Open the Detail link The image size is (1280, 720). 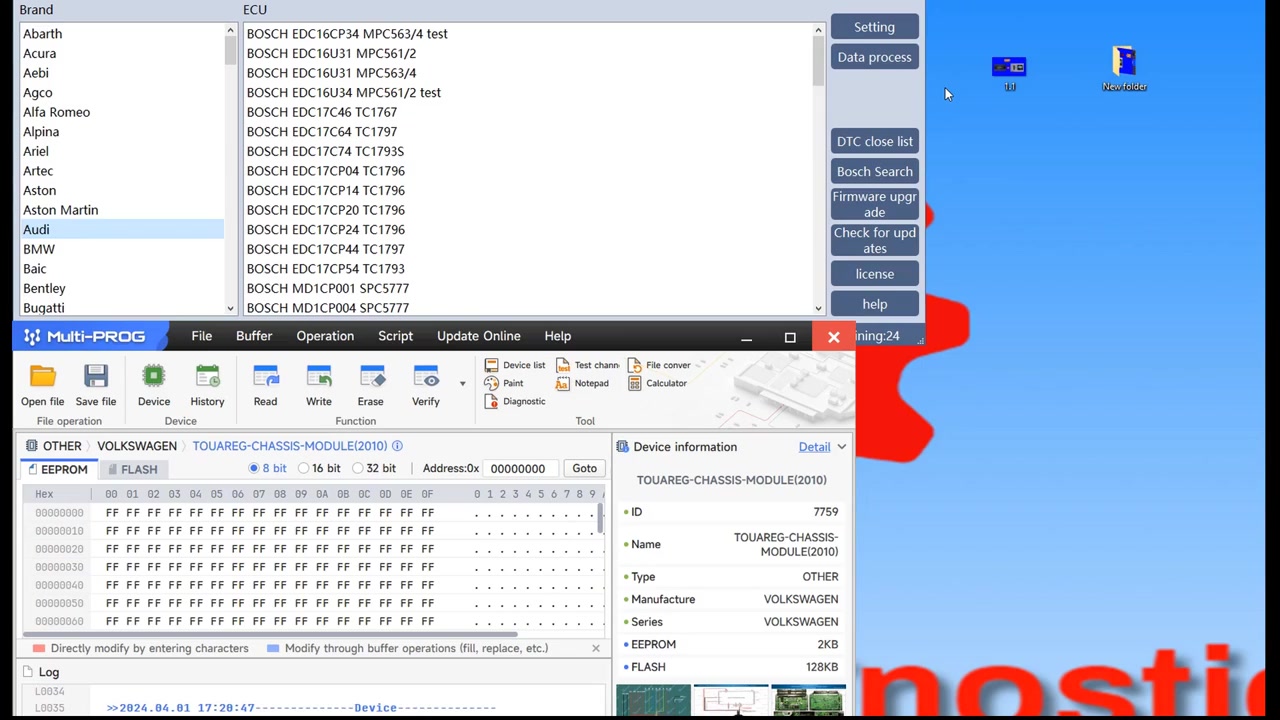pyautogui.click(x=814, y=447)
